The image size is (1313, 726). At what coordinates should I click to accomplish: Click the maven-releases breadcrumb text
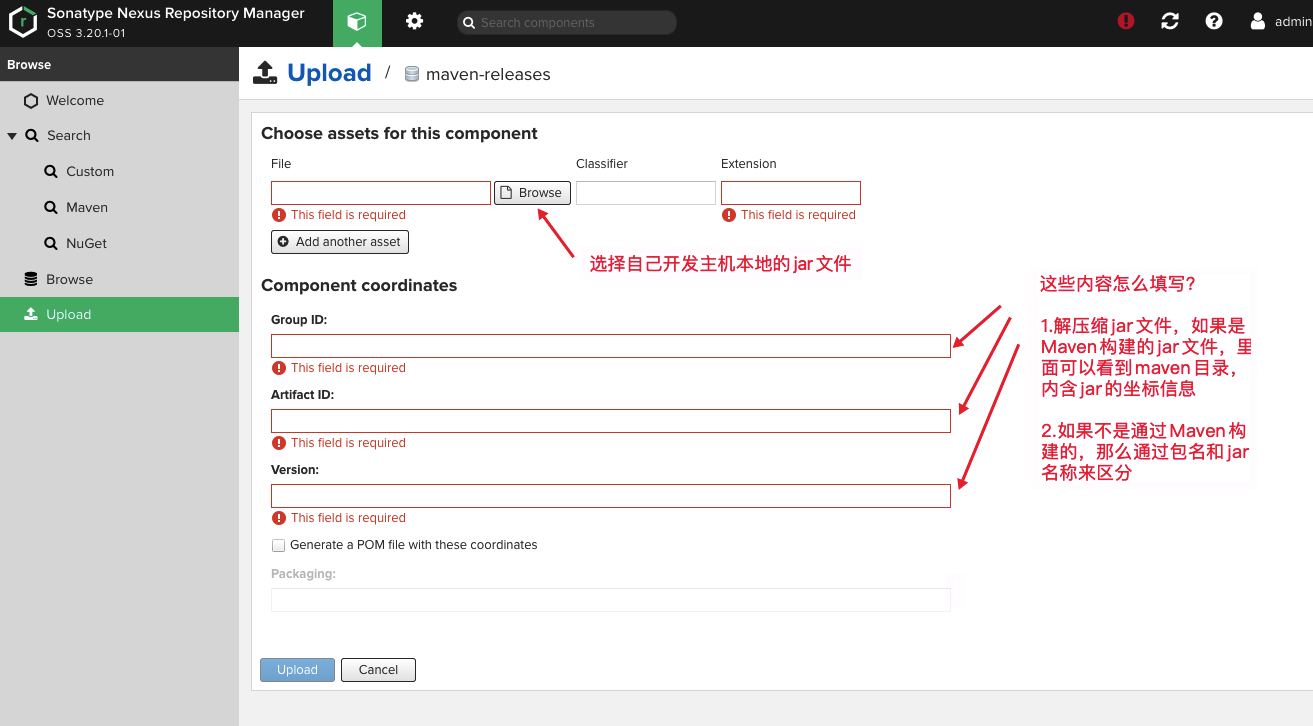pos(488,74)
